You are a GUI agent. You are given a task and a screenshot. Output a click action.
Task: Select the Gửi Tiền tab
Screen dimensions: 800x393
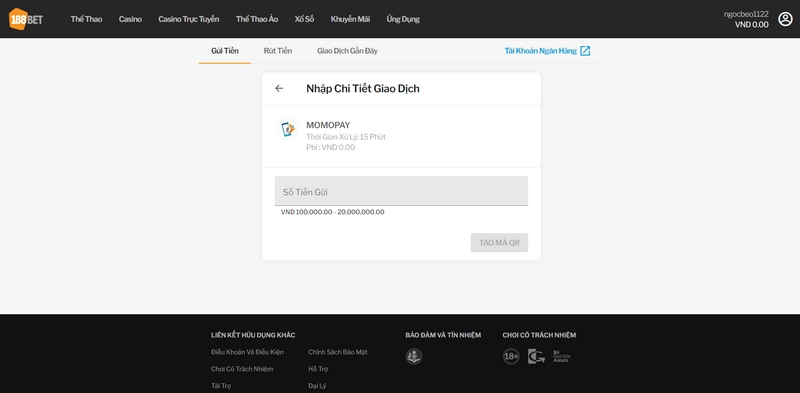tap(225, 51)
